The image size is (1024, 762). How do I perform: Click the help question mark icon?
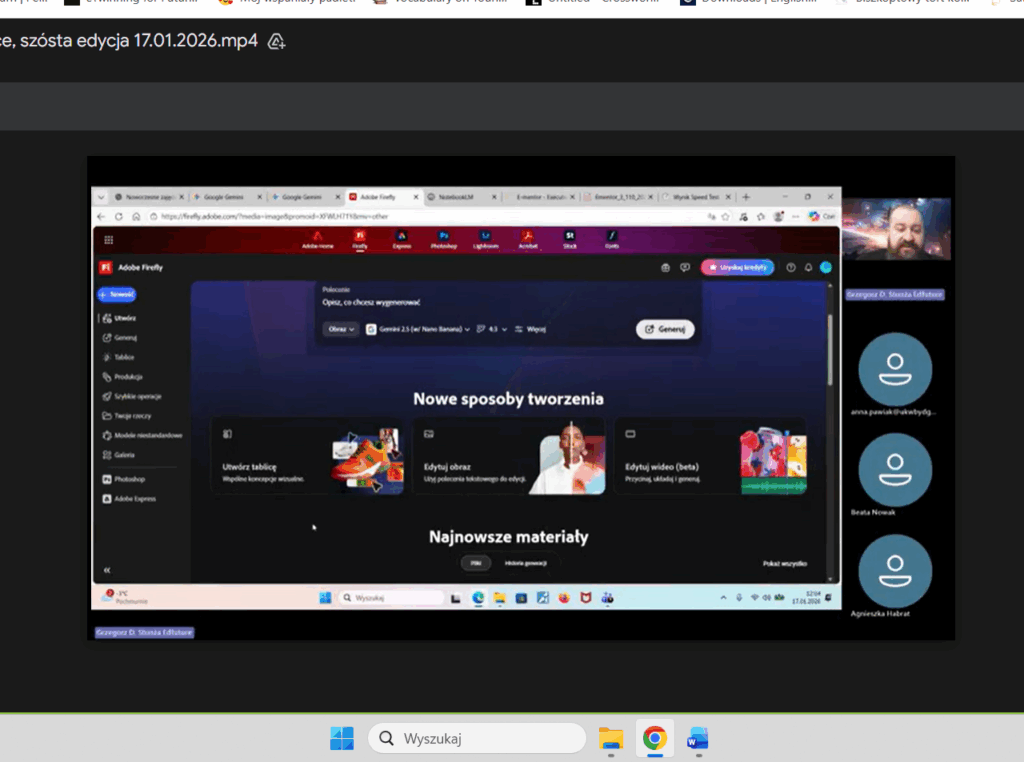coord(791,267)
